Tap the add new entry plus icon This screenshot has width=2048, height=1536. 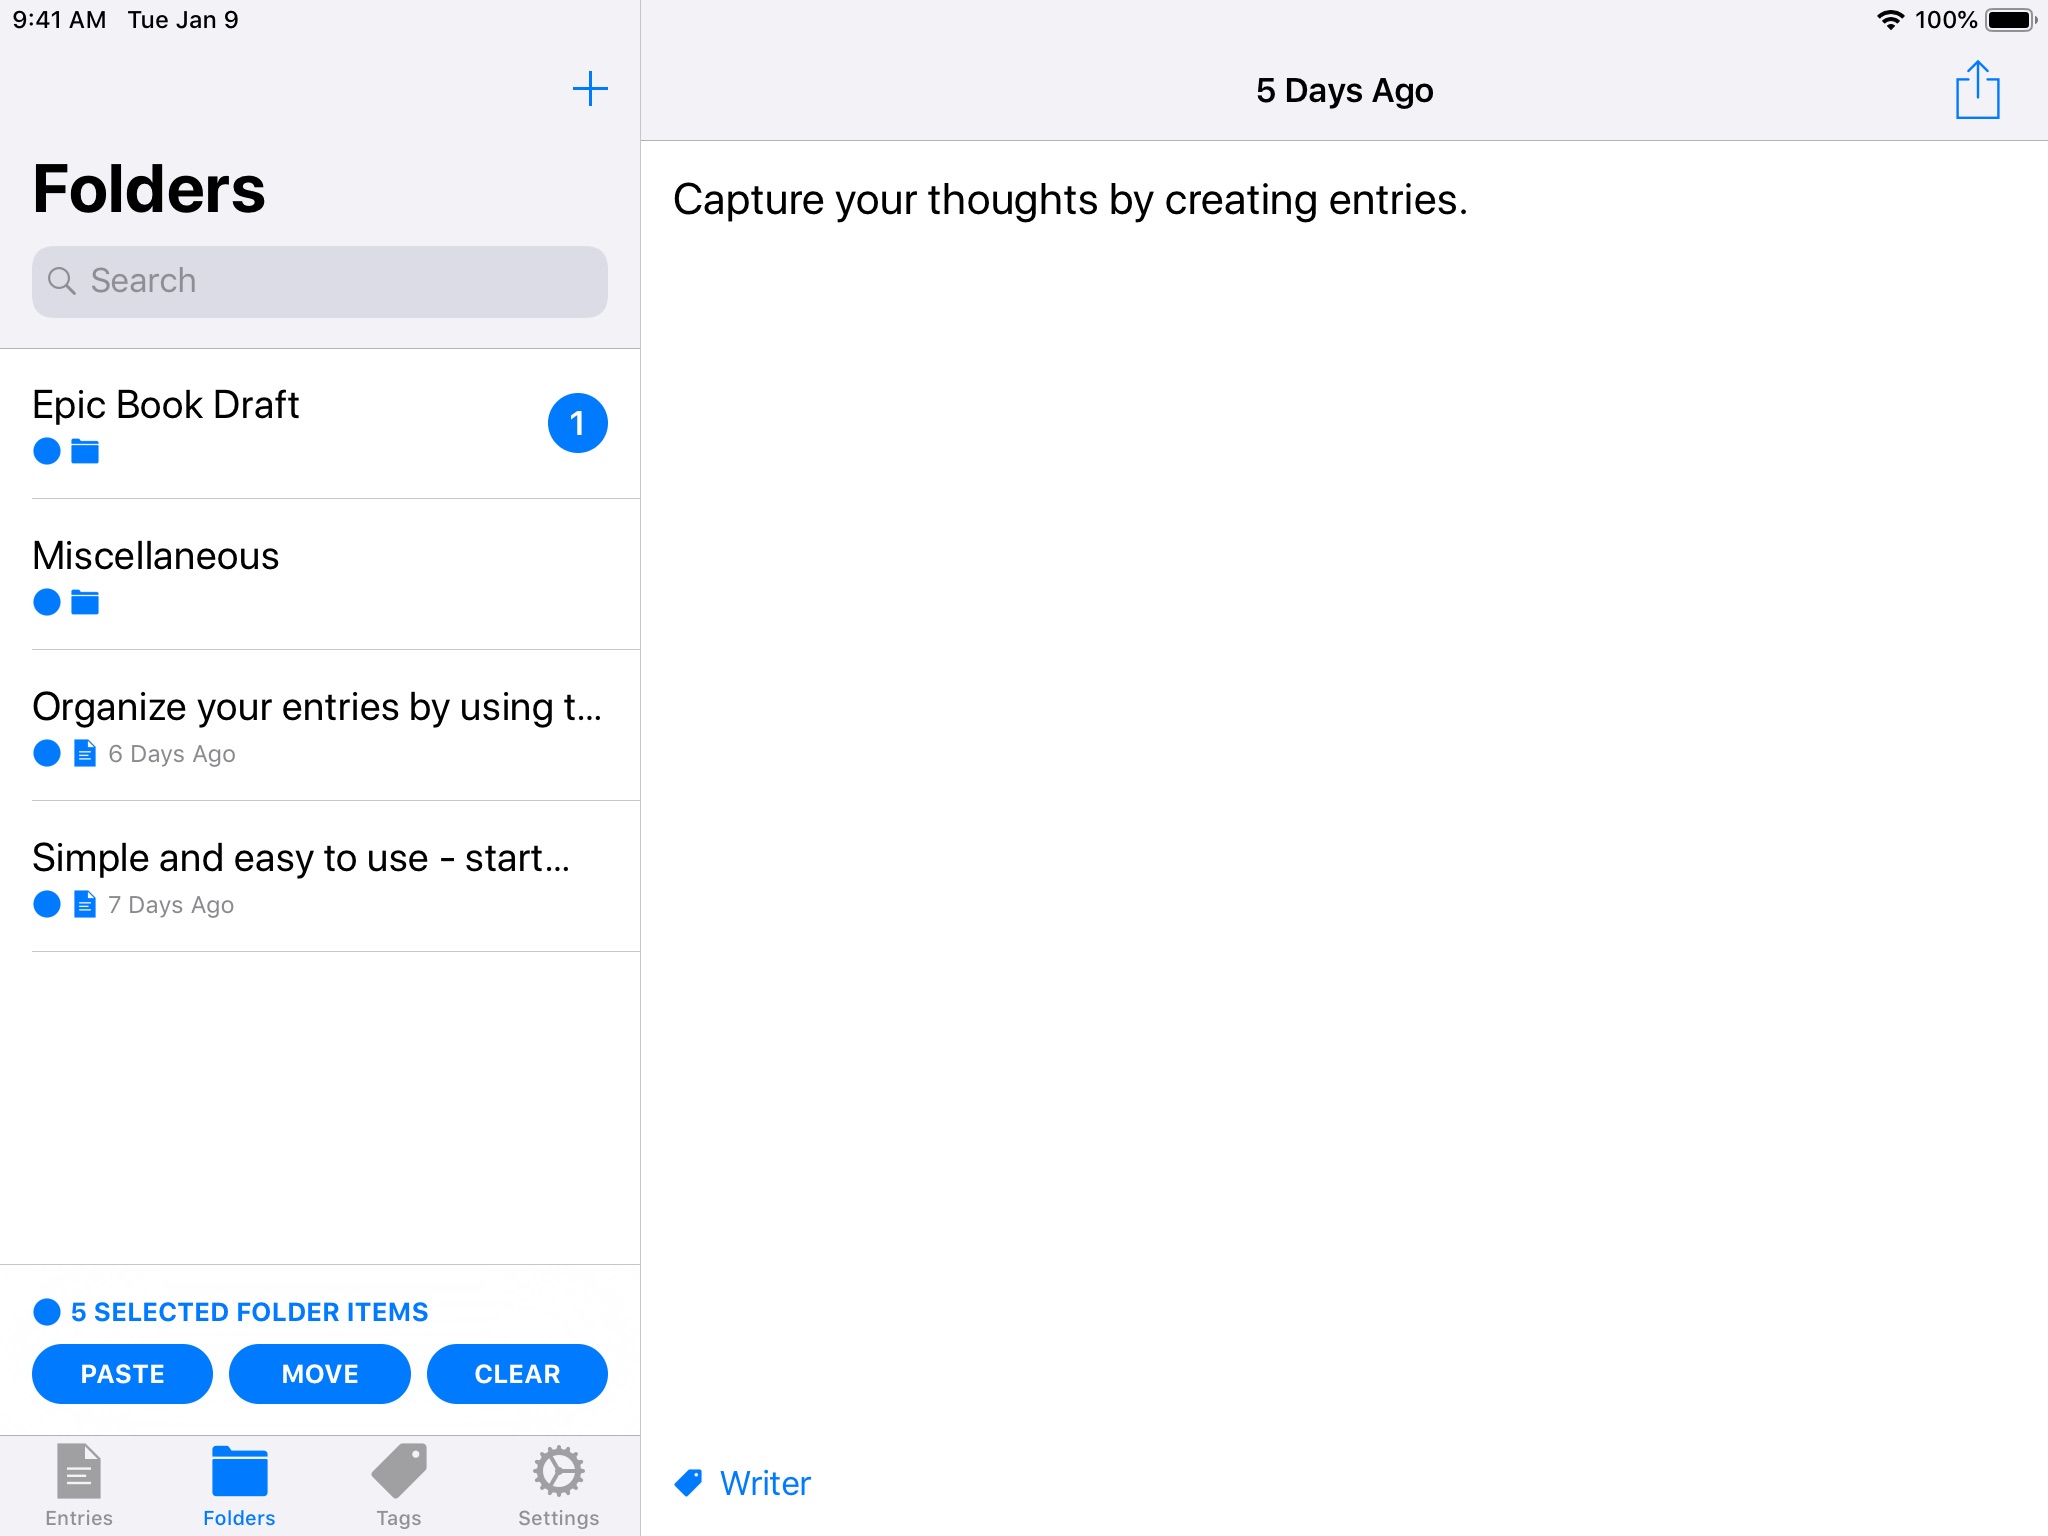[590, 89]
